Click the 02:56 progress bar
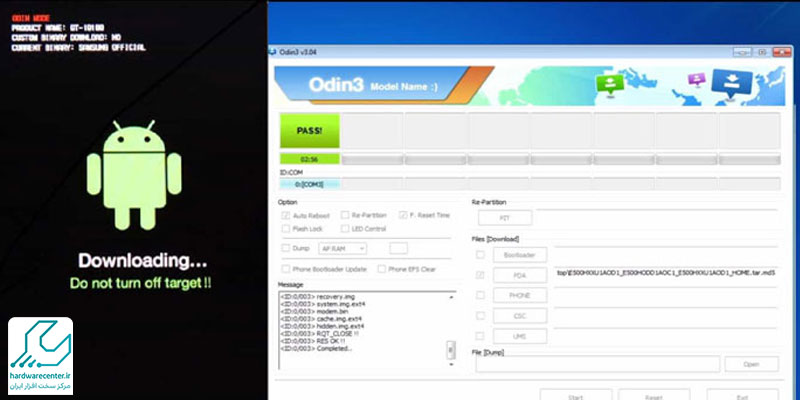Viewport: 800px width, 400px height. [310, 159]
